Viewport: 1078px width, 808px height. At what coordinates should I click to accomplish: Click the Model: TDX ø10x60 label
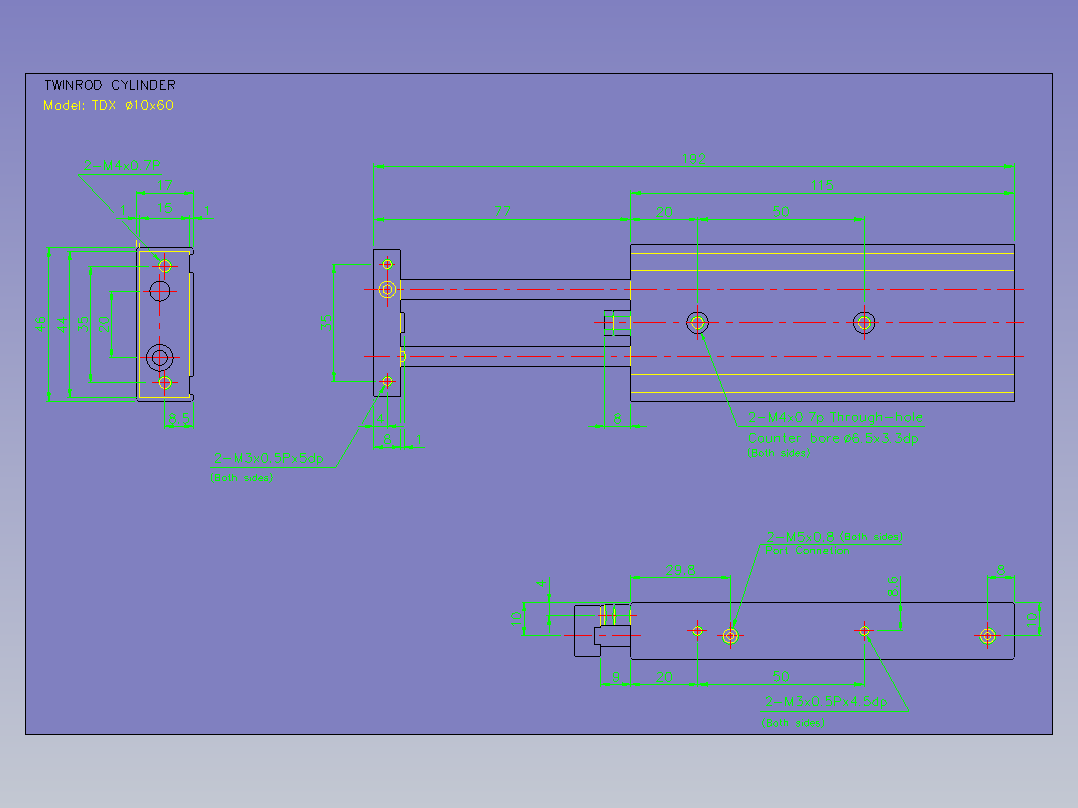tap(108, 105)
